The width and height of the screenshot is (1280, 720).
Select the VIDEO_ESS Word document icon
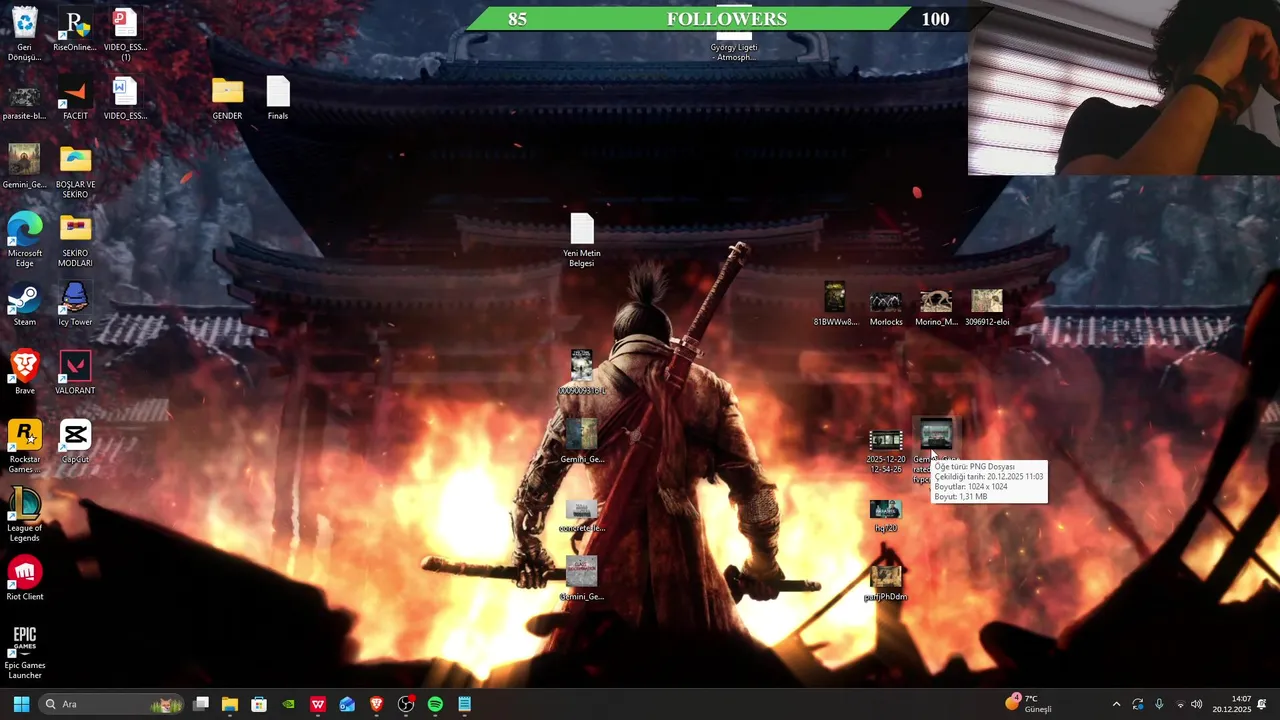click(125, 98)
